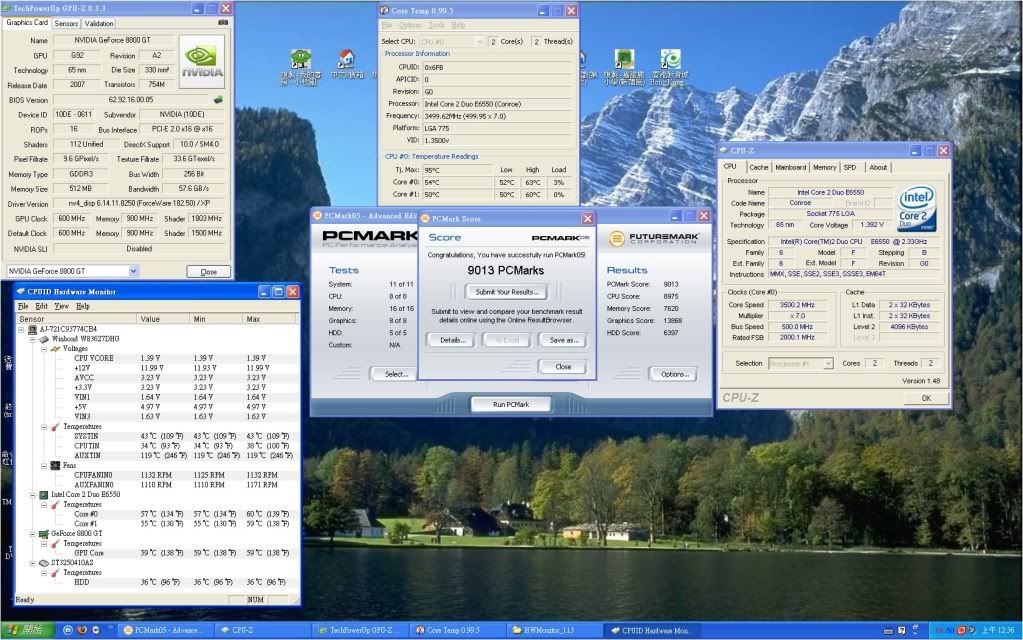Open the Tools menu in Core Temp
Screen dimensions: 1023x640
pos(436,25)
